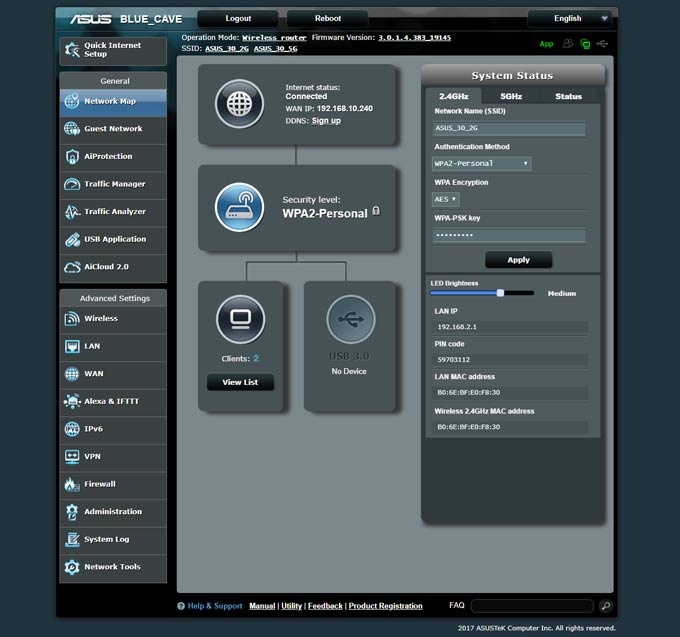Click the ASUS_30_2G SSID link
This screenshot has width=680, height=637.
[227, 49]
